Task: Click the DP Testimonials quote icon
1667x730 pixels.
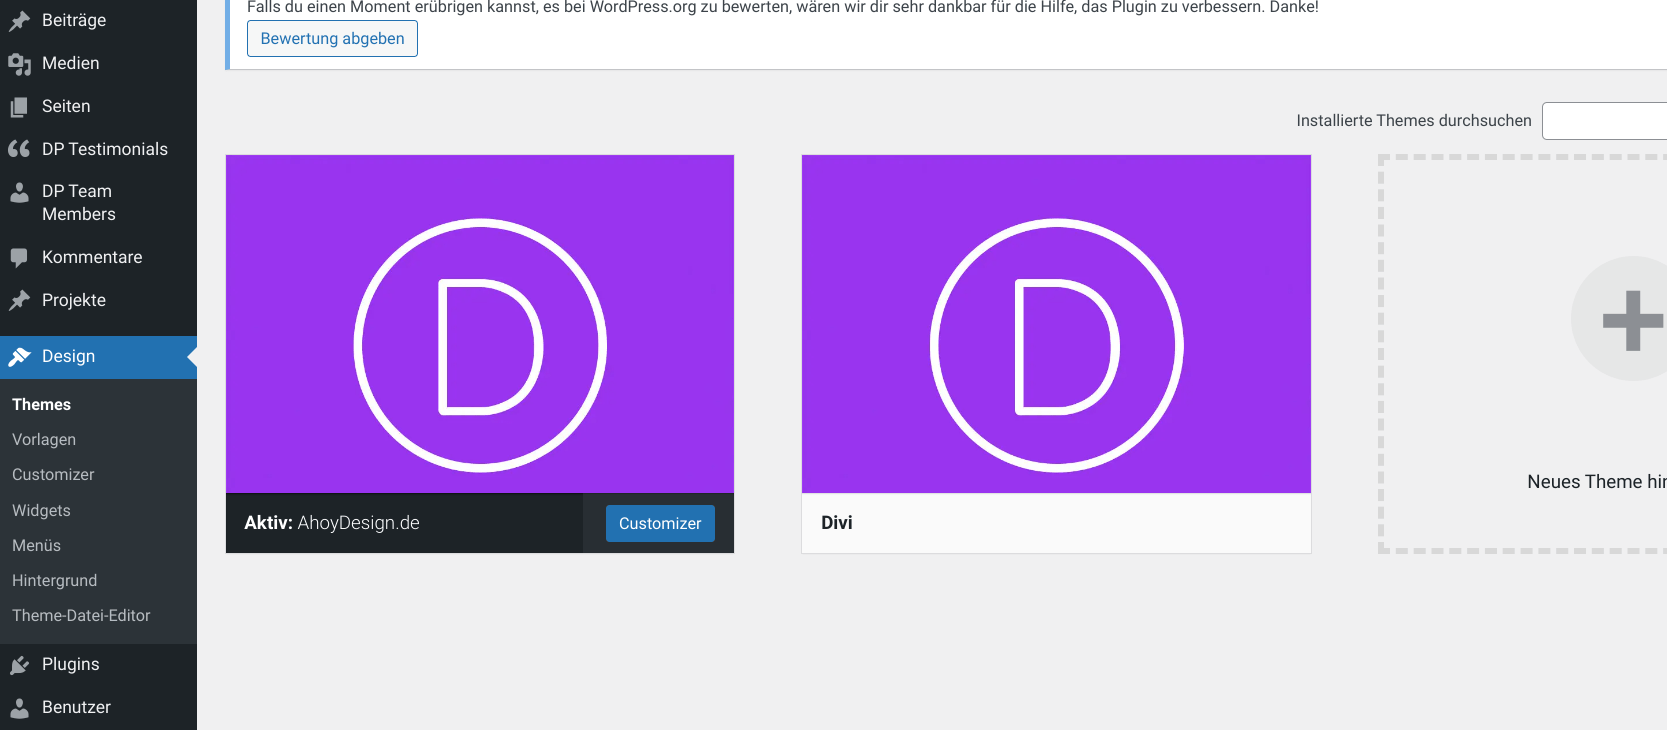Action: pyautogui.click(x=19, y=149)
